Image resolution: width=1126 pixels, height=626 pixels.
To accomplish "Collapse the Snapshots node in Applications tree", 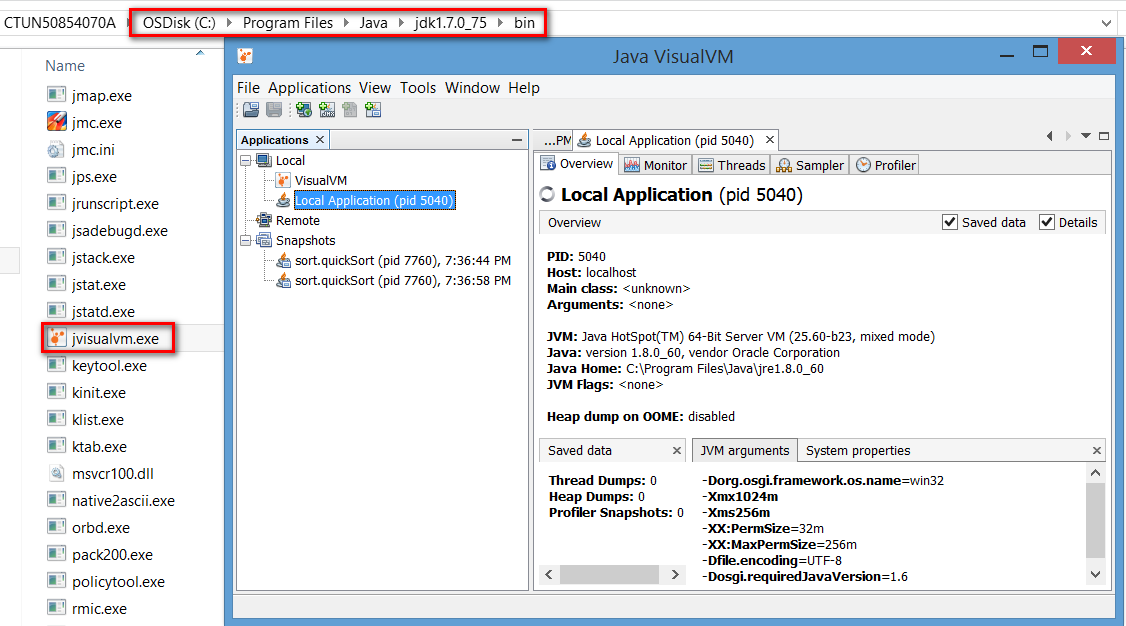I will coord(246,240).
